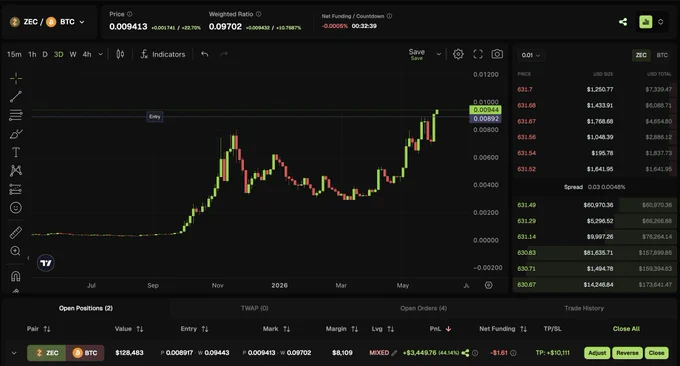Viewport: 680px width, 366px height.
Task: Switch order book to ZEC
Action: [x=641, y=55]
